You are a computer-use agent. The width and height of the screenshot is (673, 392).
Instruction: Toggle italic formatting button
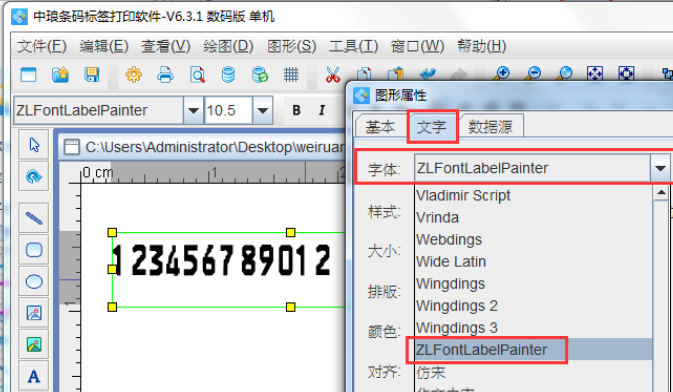[x=322, y=110]
